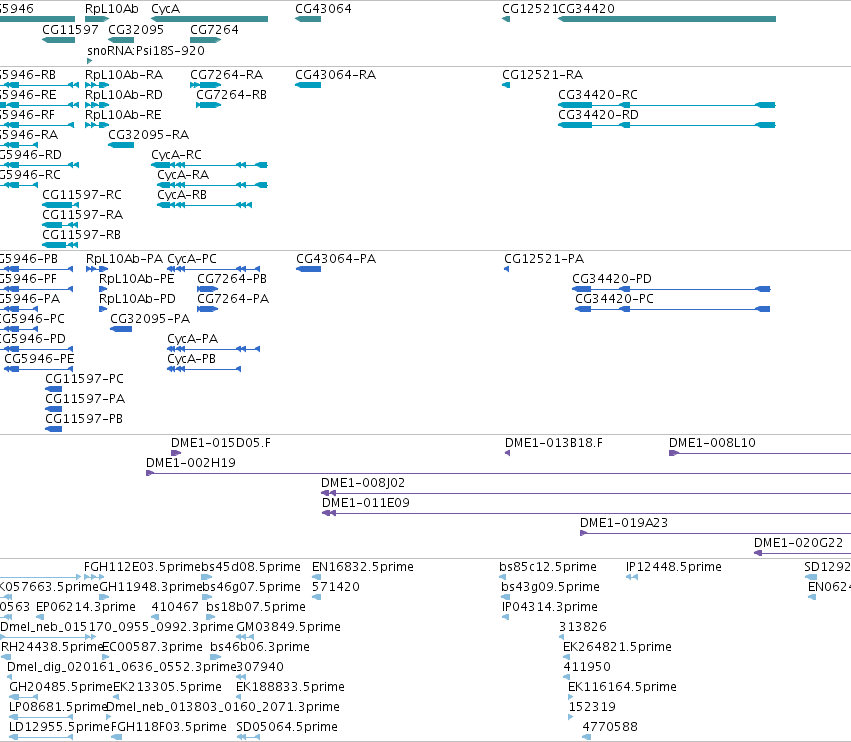Image resolution: width=851 pixels, height=742 pixels.
Task: Click the CG11597-RA transcript label
Action: point(82,214)
